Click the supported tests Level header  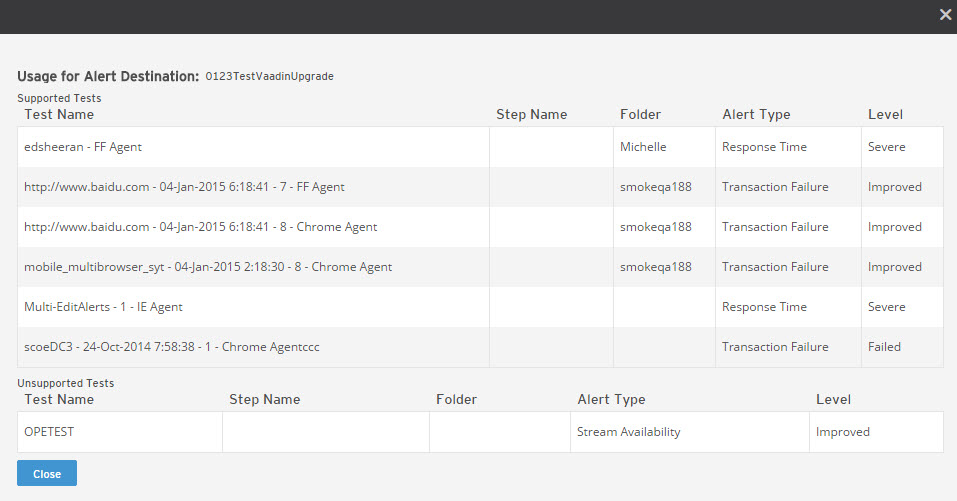(x=885, y=114)
